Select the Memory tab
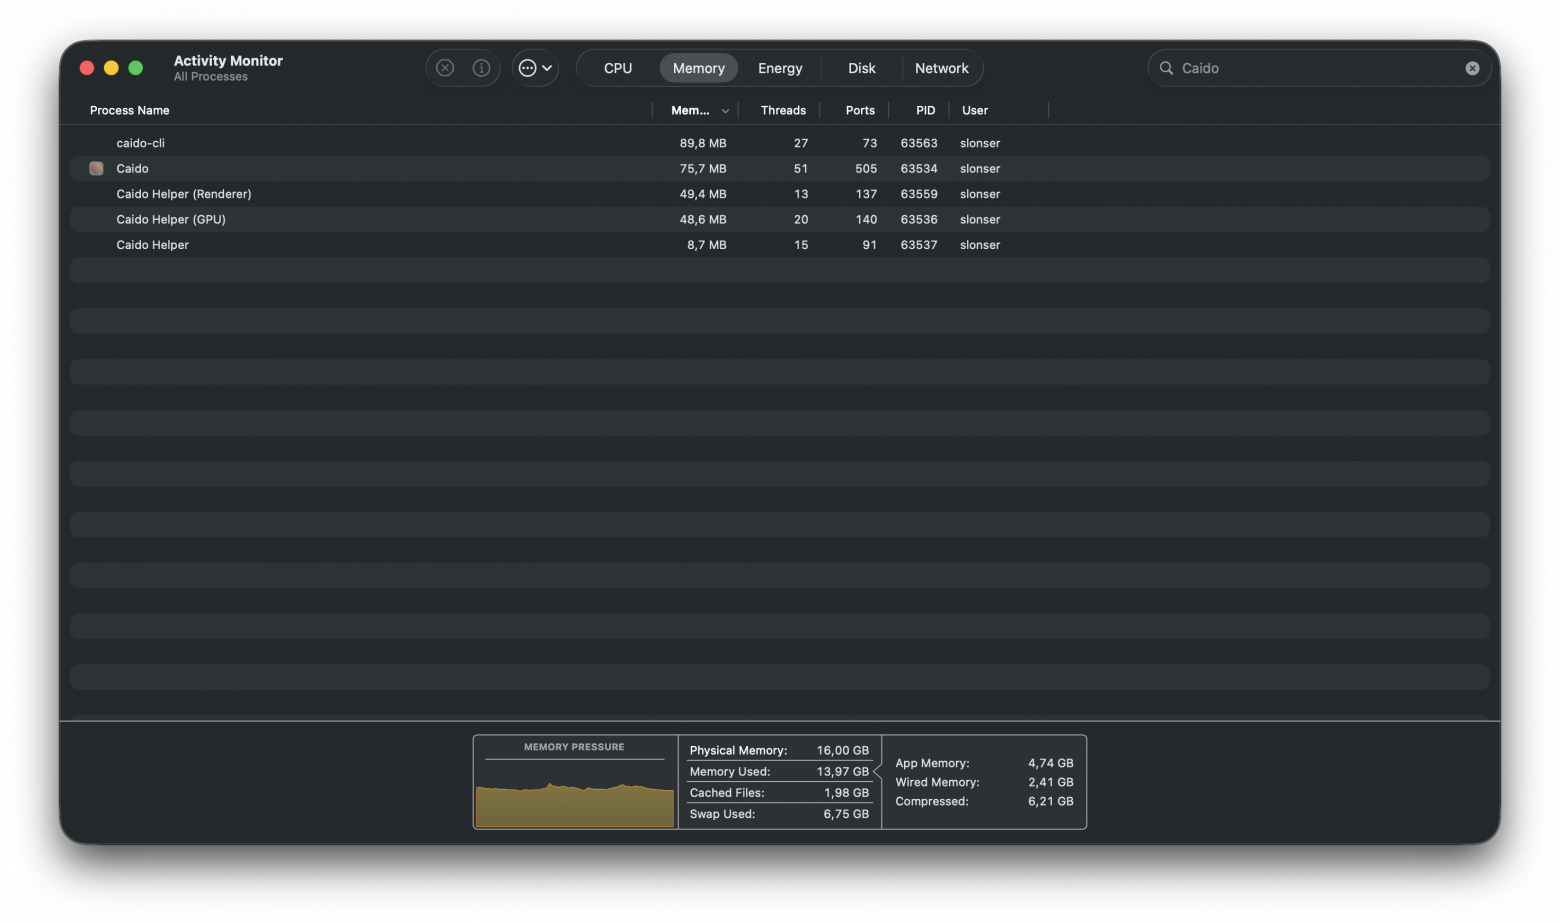 click(x=698, y=68)
